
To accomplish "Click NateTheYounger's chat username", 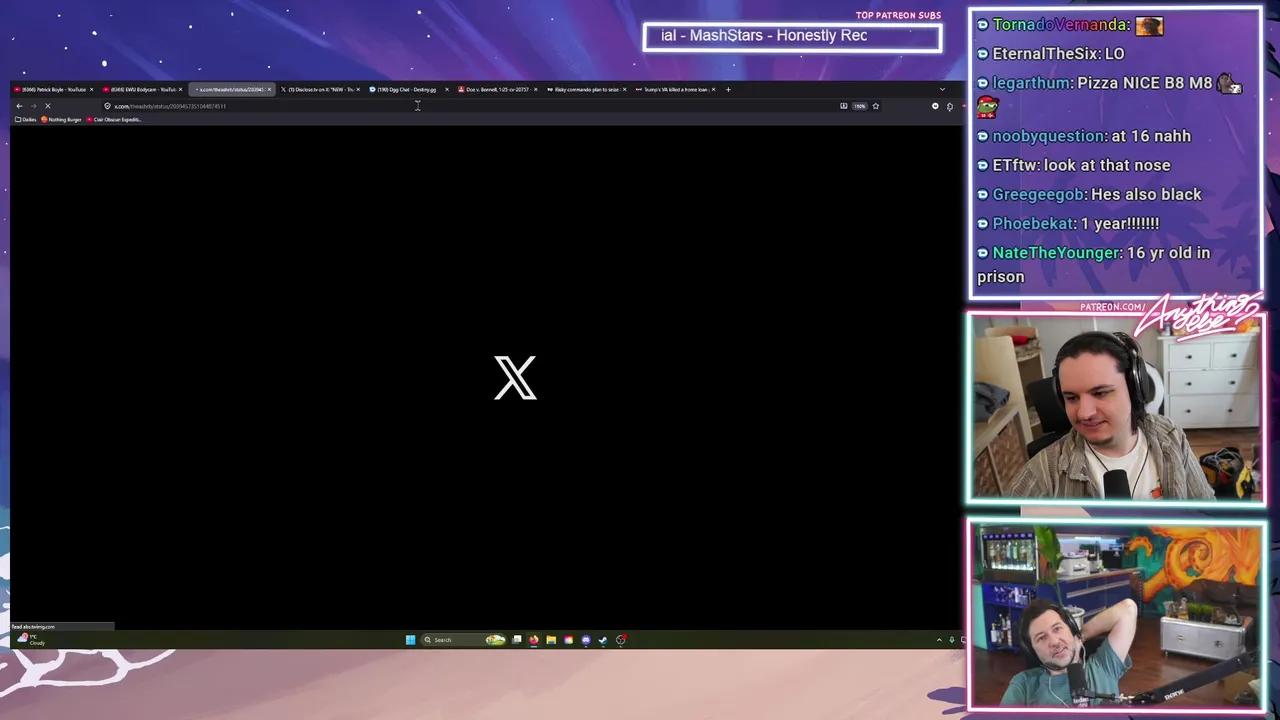I will 1057,253.
